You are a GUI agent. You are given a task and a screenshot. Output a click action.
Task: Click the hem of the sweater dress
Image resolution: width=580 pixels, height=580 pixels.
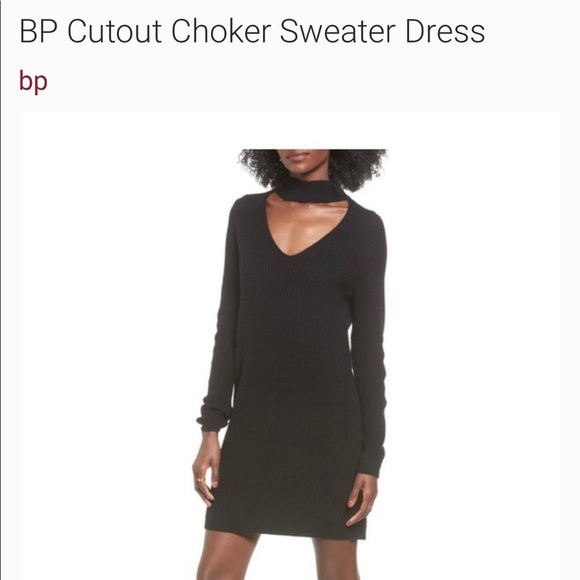pyautogui.click(x=285, y=530)
